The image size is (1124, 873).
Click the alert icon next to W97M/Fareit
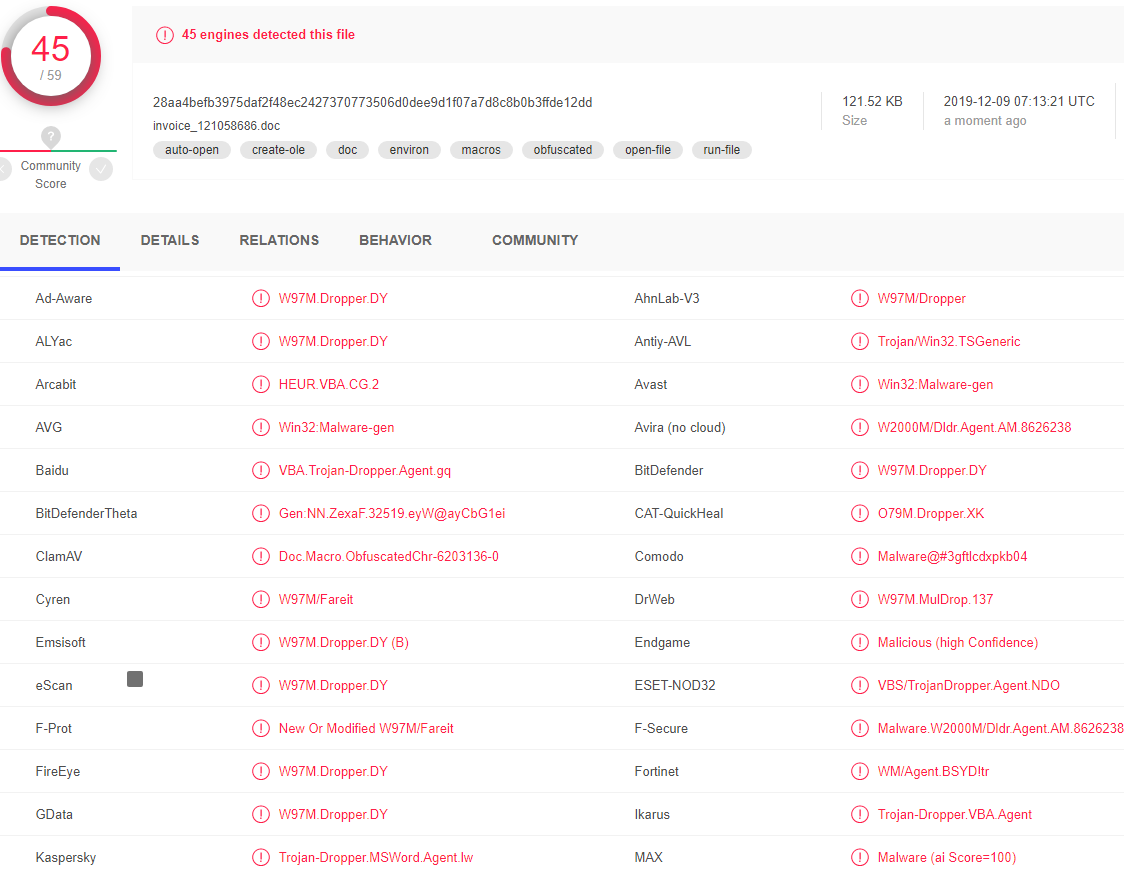261,599
